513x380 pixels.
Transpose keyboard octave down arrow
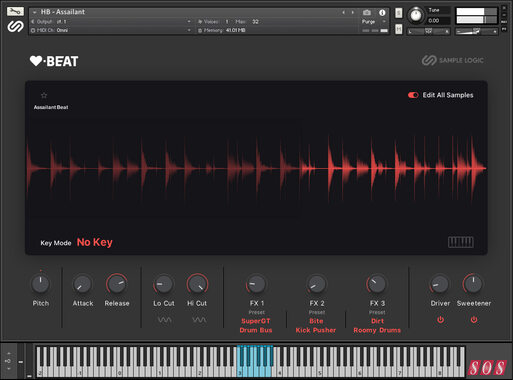9,368
